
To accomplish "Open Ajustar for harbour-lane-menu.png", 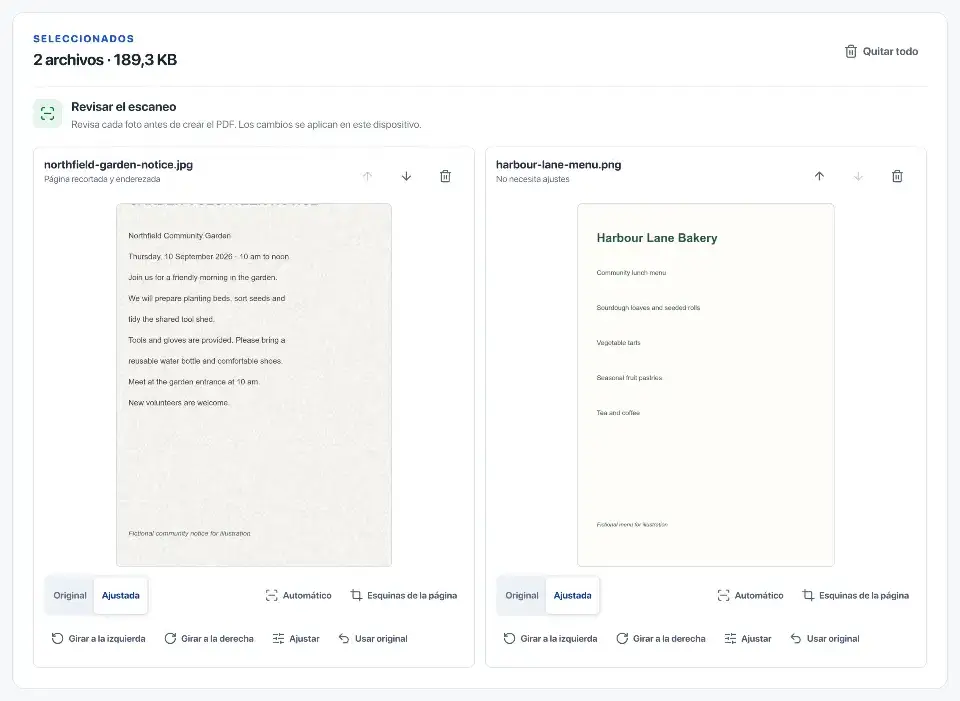I will coord(748,639).
